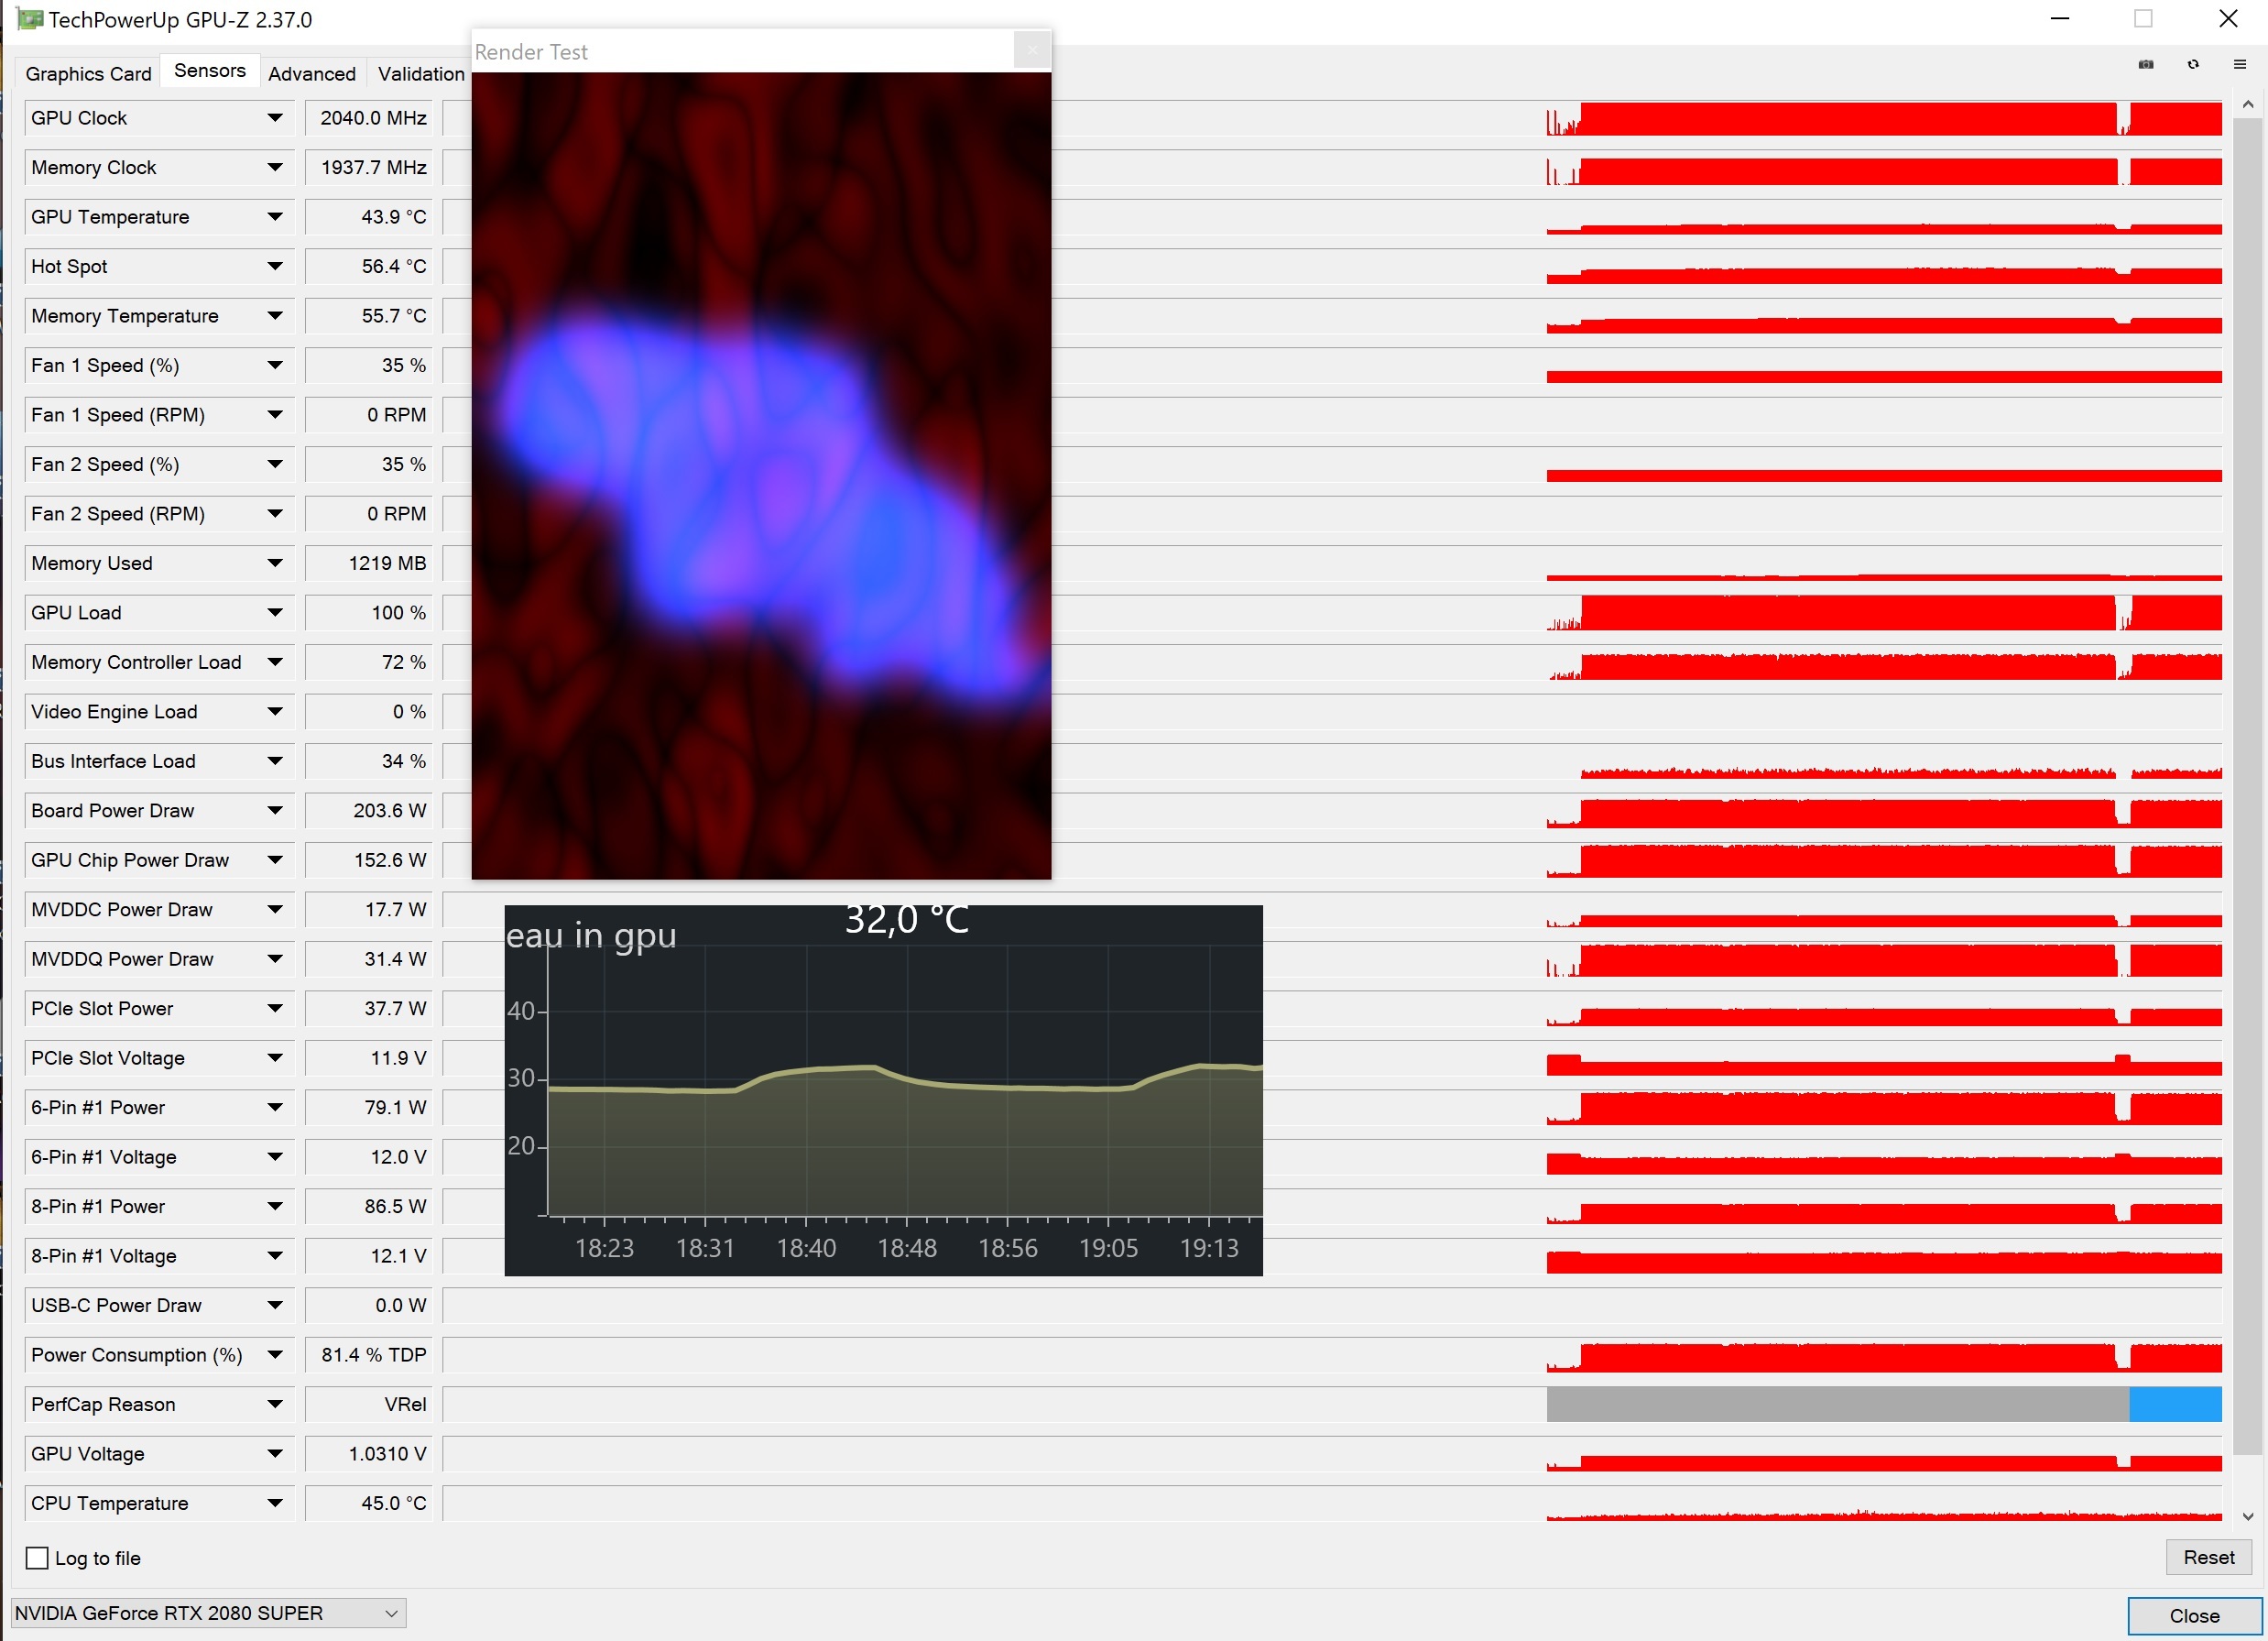Screen dimensions: 2268x1641
Task: Enable the Log to file checkbox
Action: 37,1558
